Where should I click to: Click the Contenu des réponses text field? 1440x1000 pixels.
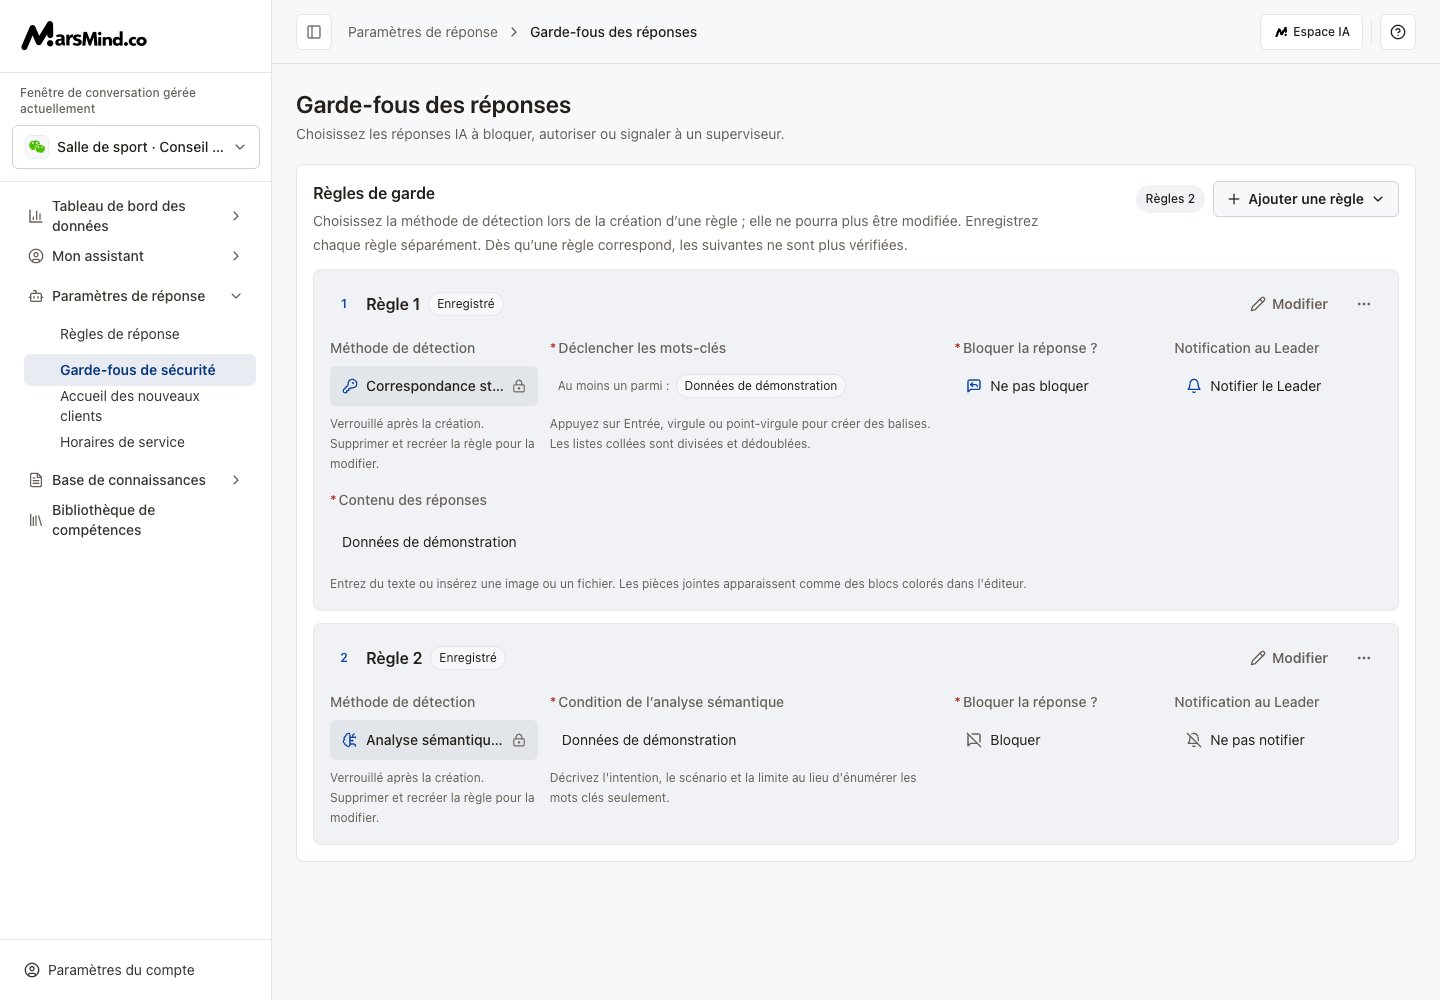(x=856, y=542)
